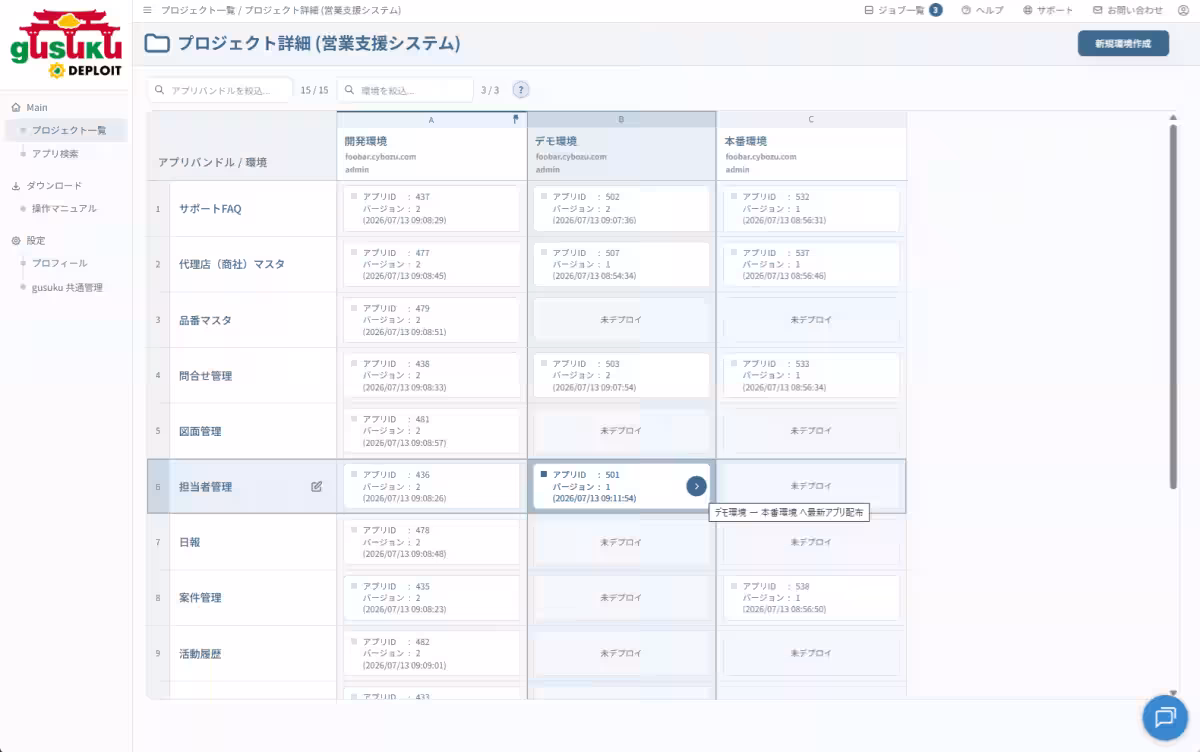Viewport: 1200px width, 752px height.
Task: Focus the app bundle filter field
Action: tap(220, 90)
